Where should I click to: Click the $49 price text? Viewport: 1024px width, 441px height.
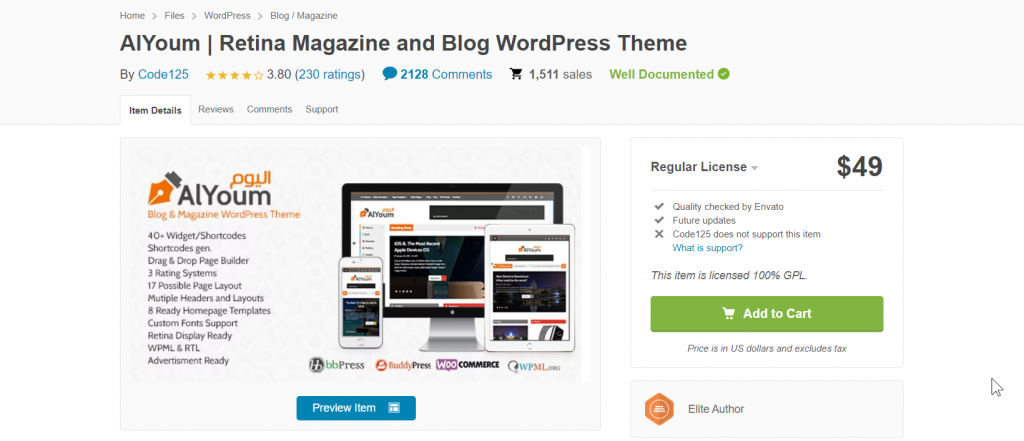pos(859,167)
